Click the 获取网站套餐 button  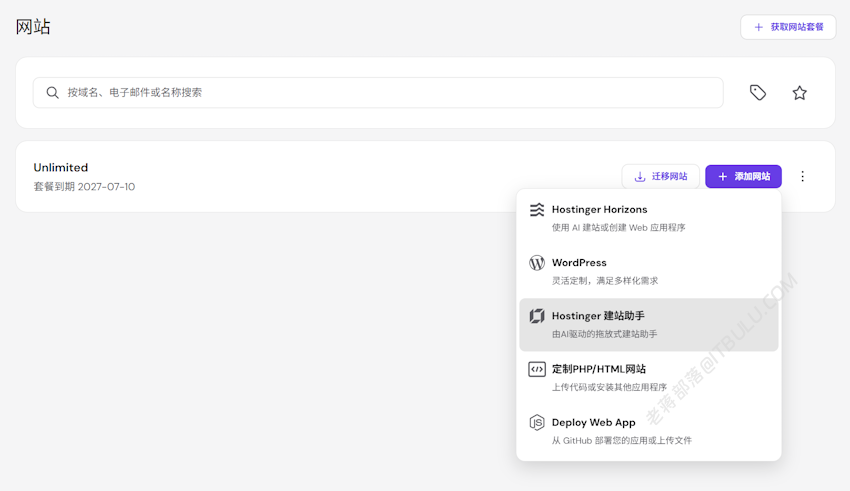click(x=788, y=27)
